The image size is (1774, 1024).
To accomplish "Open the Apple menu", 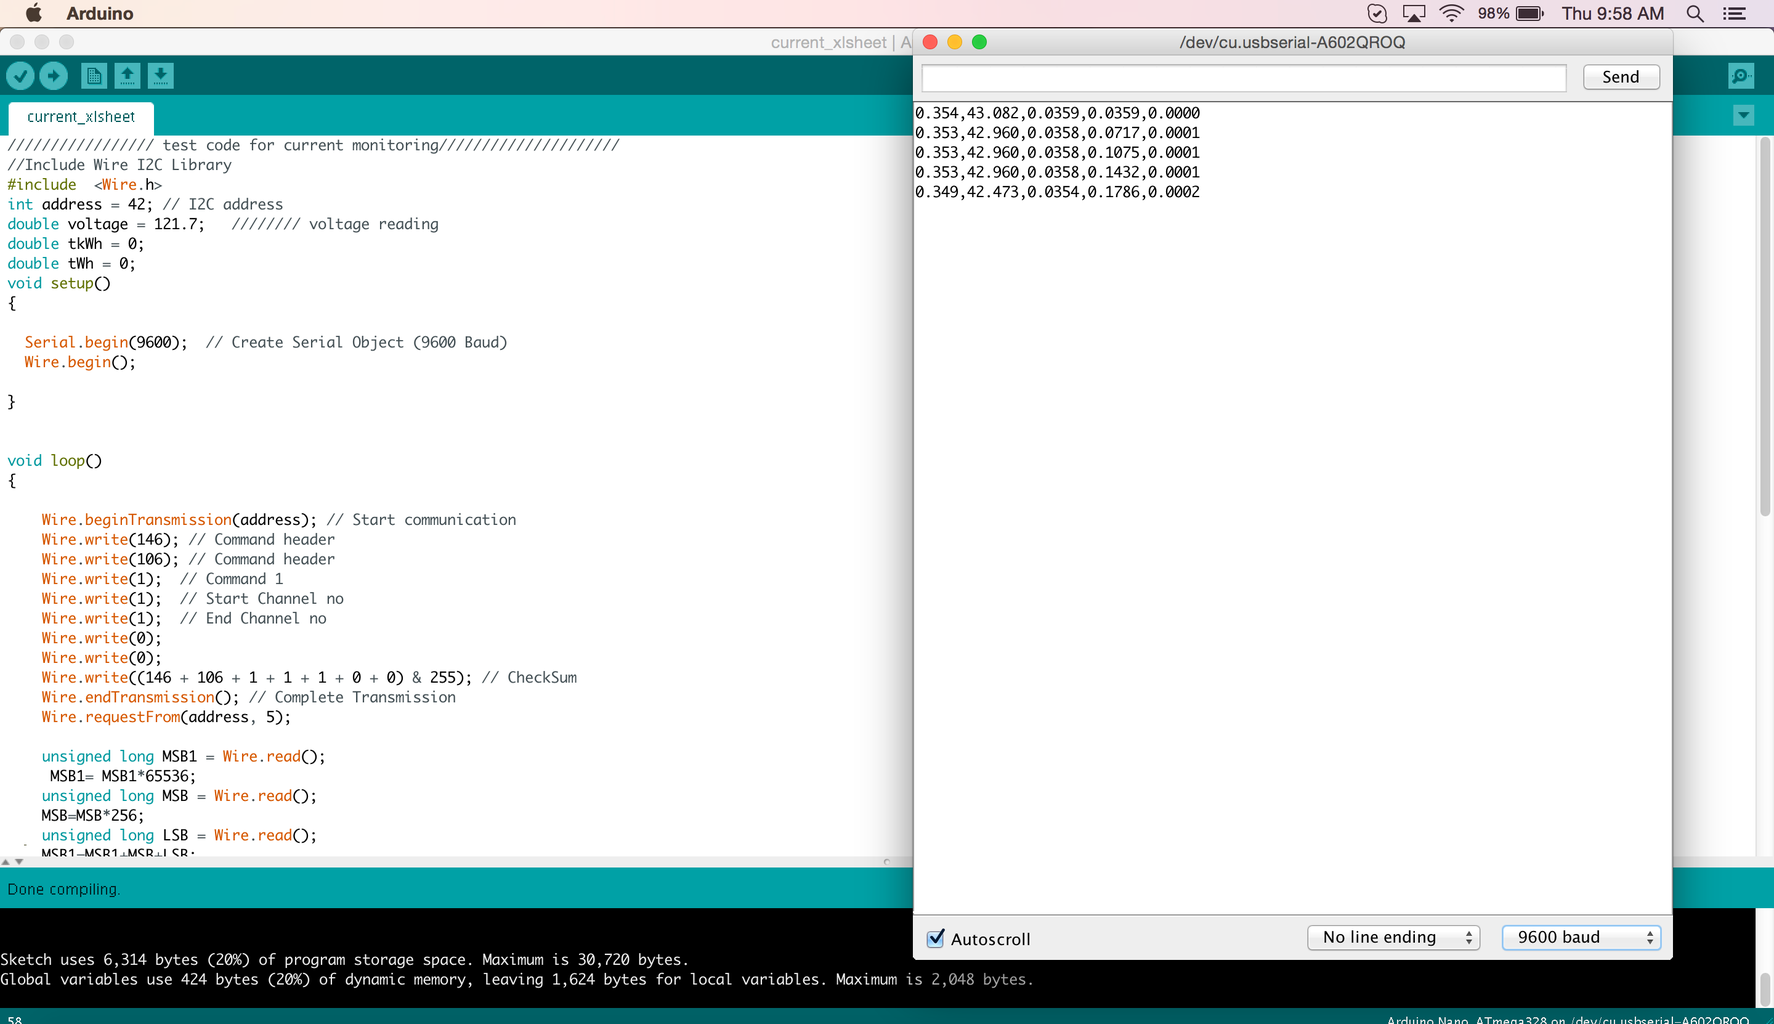I will coord(34,13).
